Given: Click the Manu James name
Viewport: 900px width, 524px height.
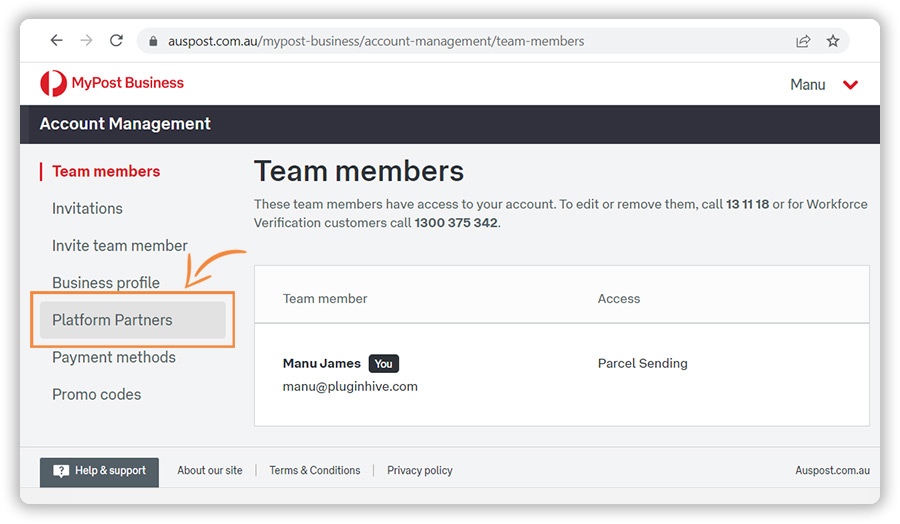Looking at the screenshot, I should 321,364.
